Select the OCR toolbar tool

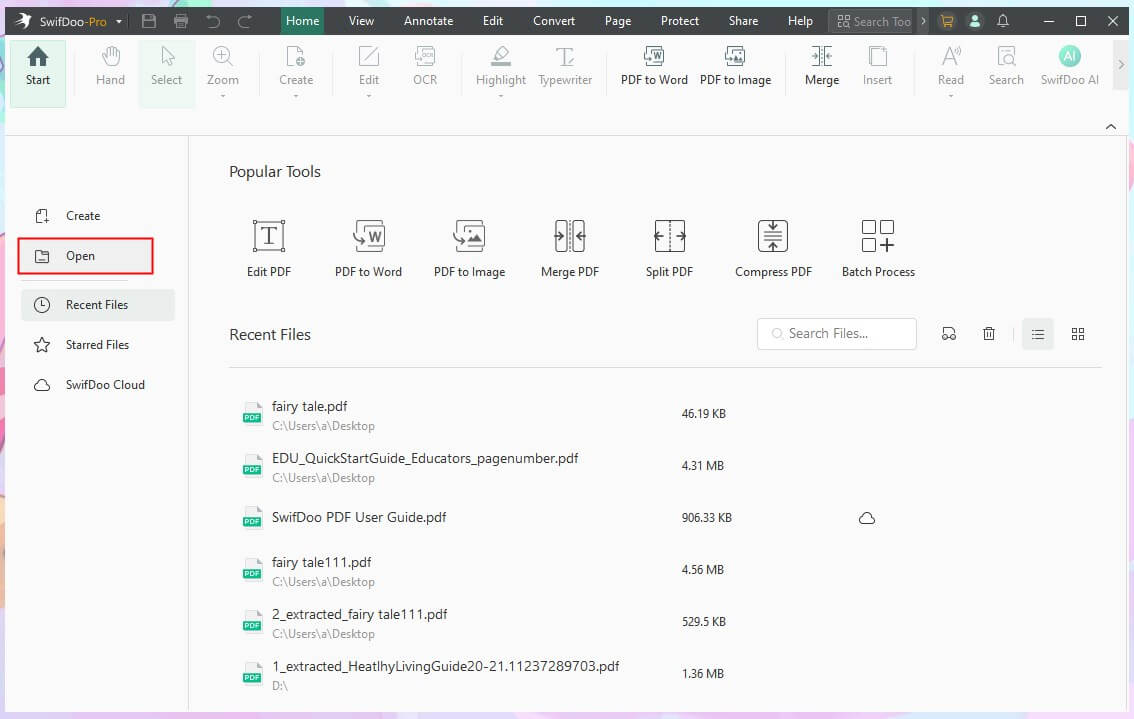pyautogui.click(x=425, y=66)
